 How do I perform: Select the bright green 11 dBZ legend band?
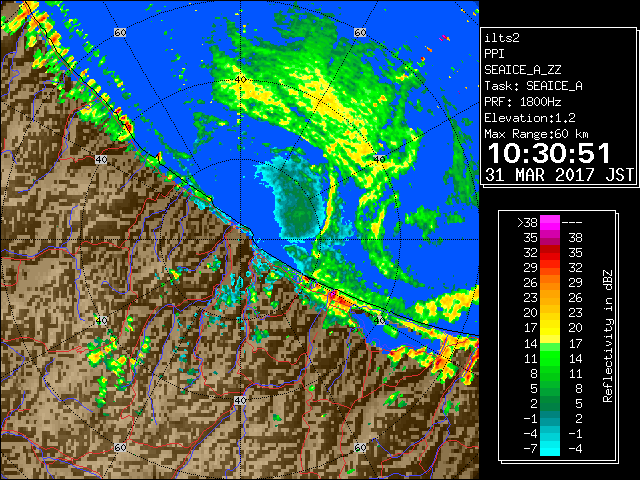click(550, 358)
